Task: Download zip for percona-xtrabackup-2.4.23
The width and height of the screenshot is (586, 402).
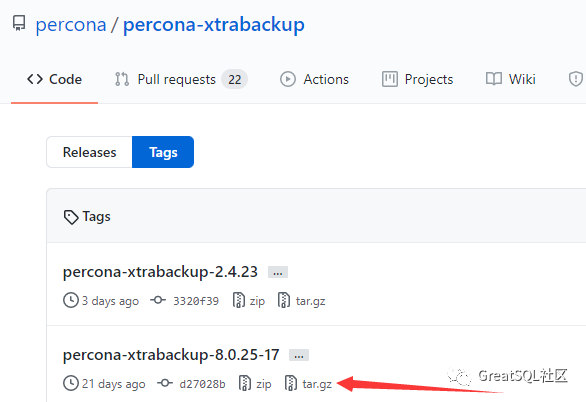Action: point(249,301)
